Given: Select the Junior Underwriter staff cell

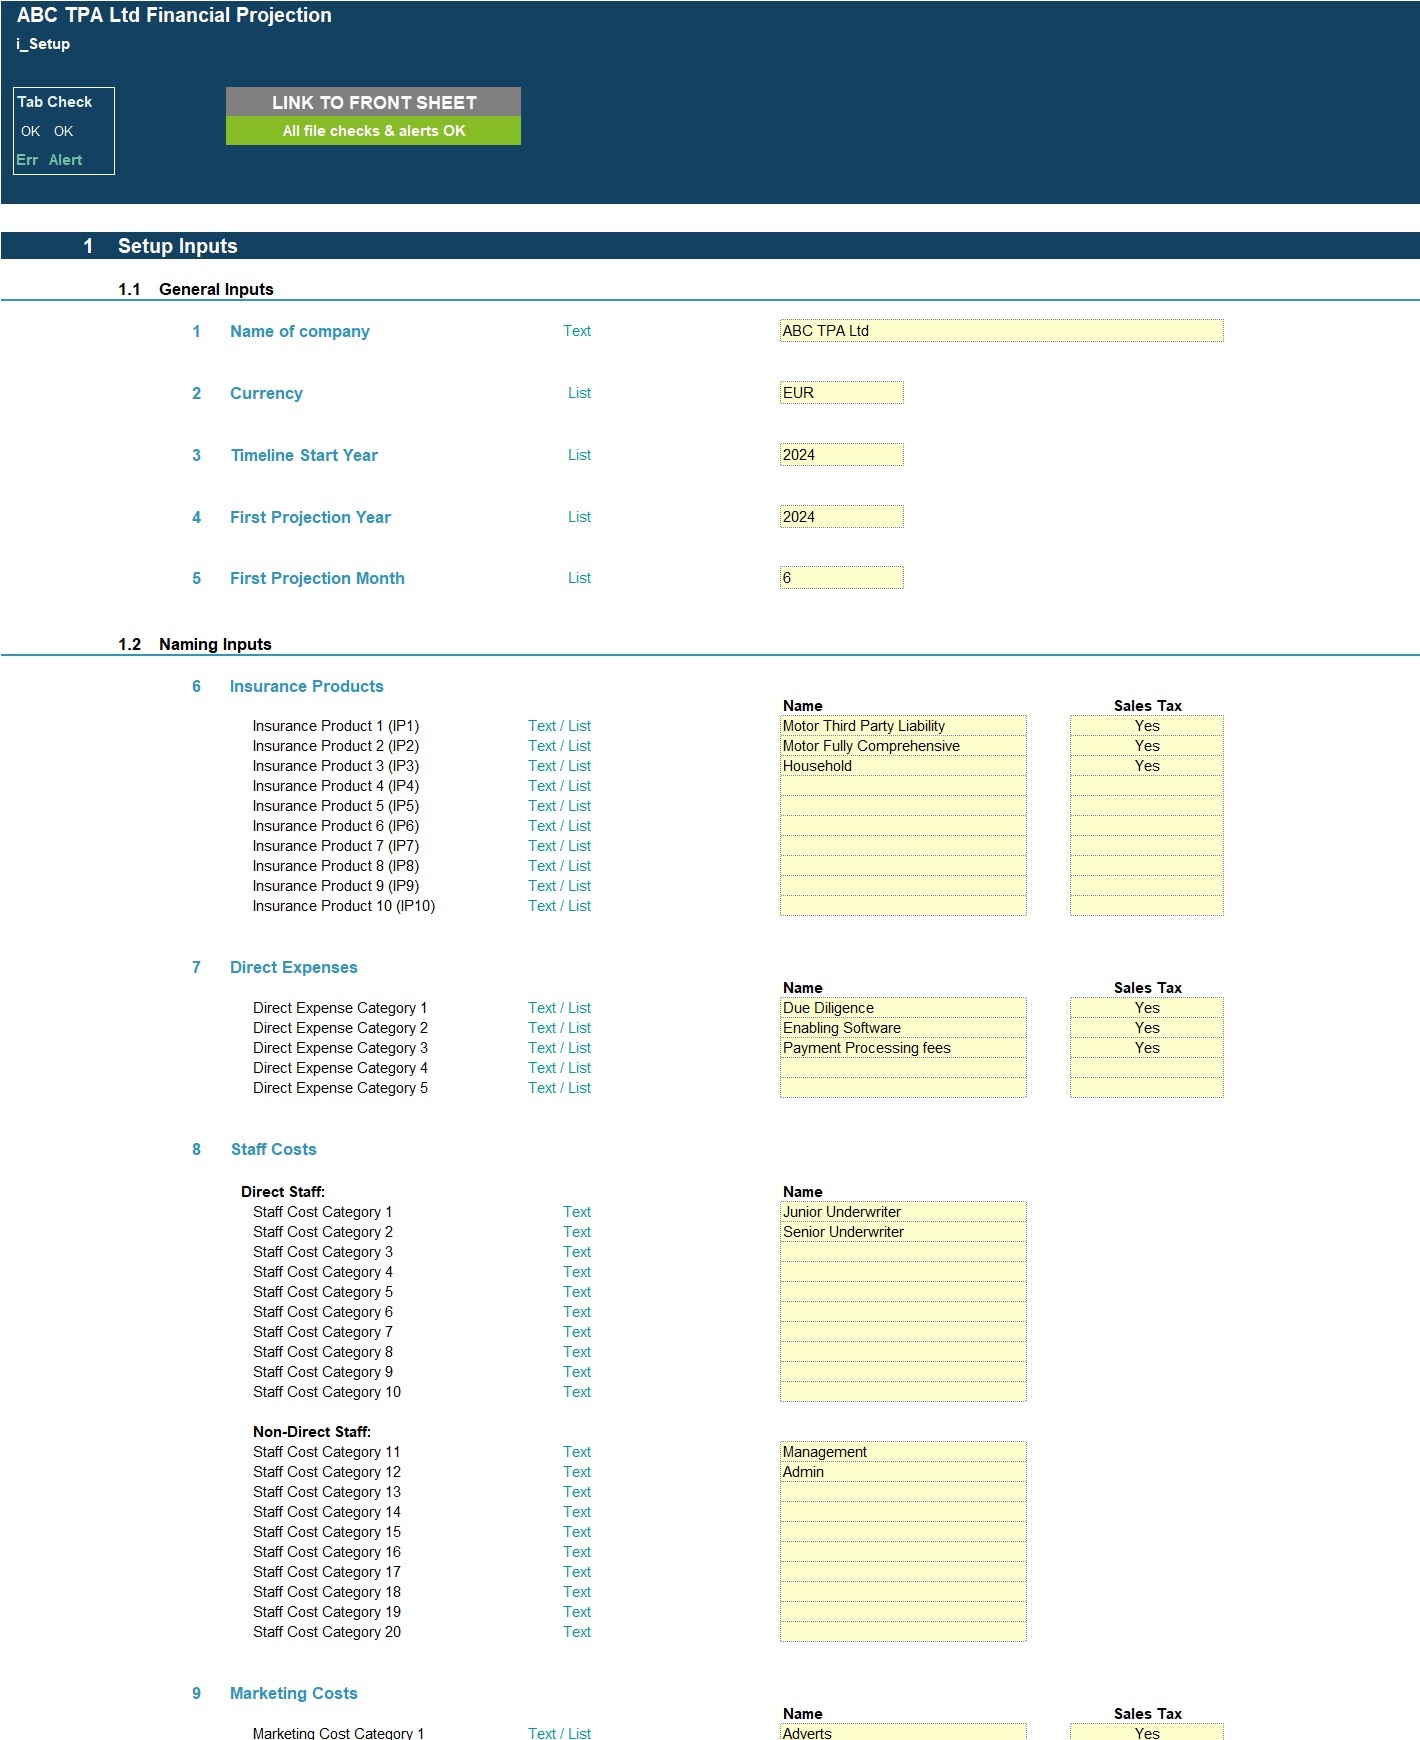Looking at the screenshot, I should click(x=903, y=1212).
